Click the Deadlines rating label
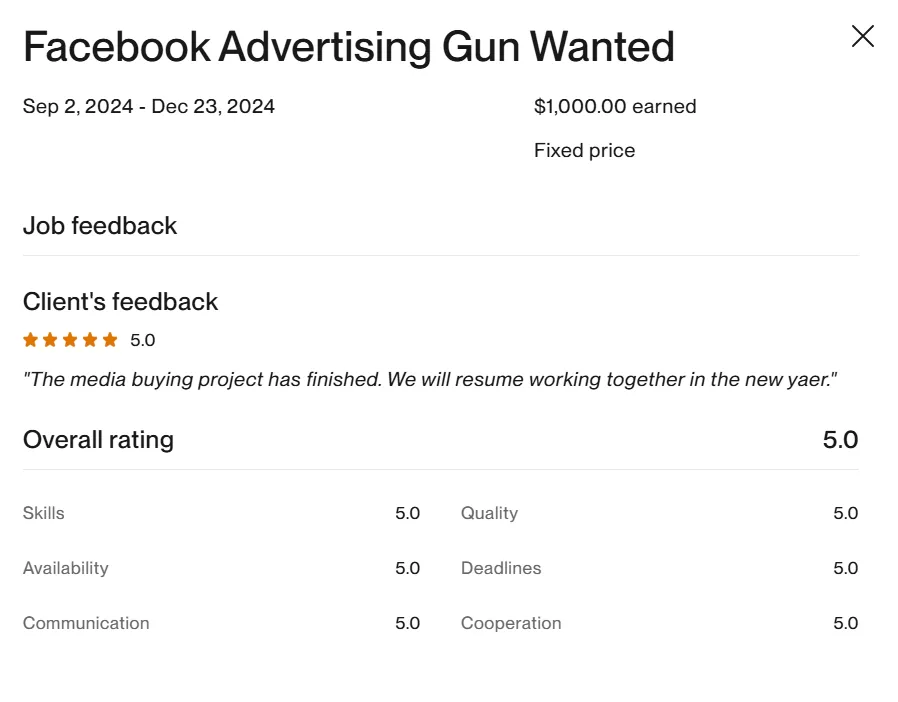Image resolution: width=898 pixels, height=702 pixels. 501,568
